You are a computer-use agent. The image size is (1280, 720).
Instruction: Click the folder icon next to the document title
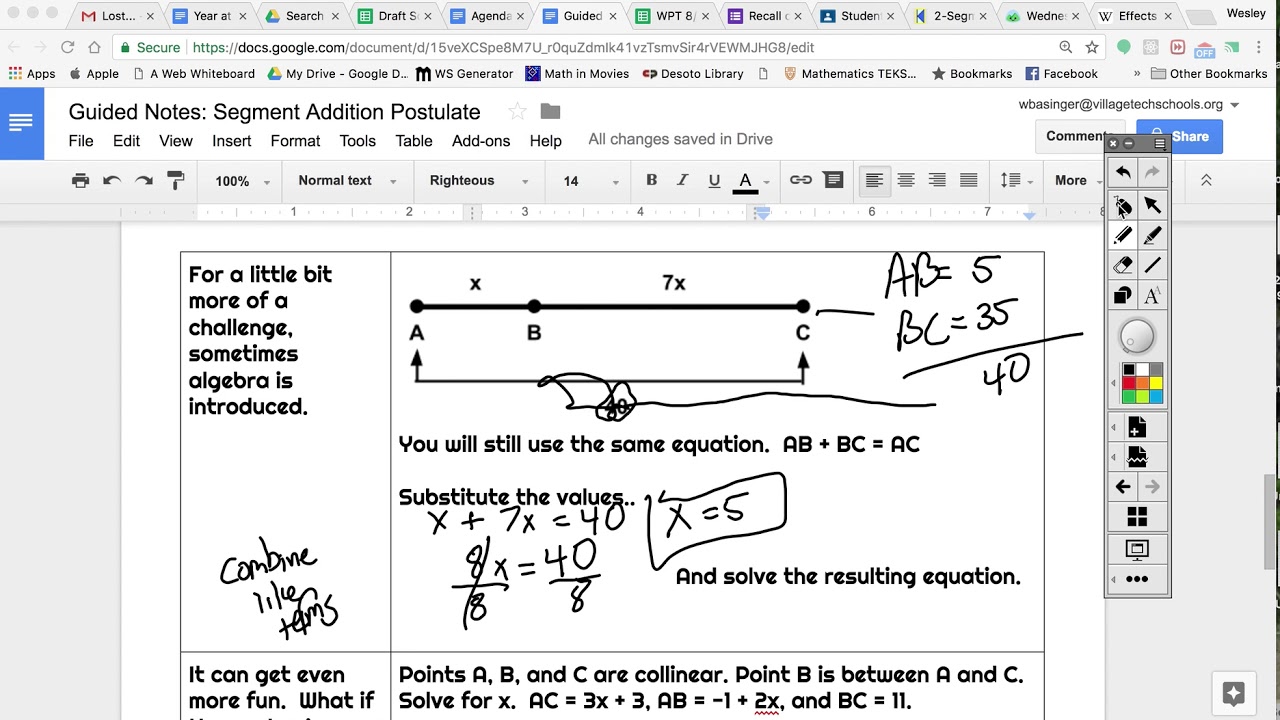pyautogui.click(x=550, y=111)
